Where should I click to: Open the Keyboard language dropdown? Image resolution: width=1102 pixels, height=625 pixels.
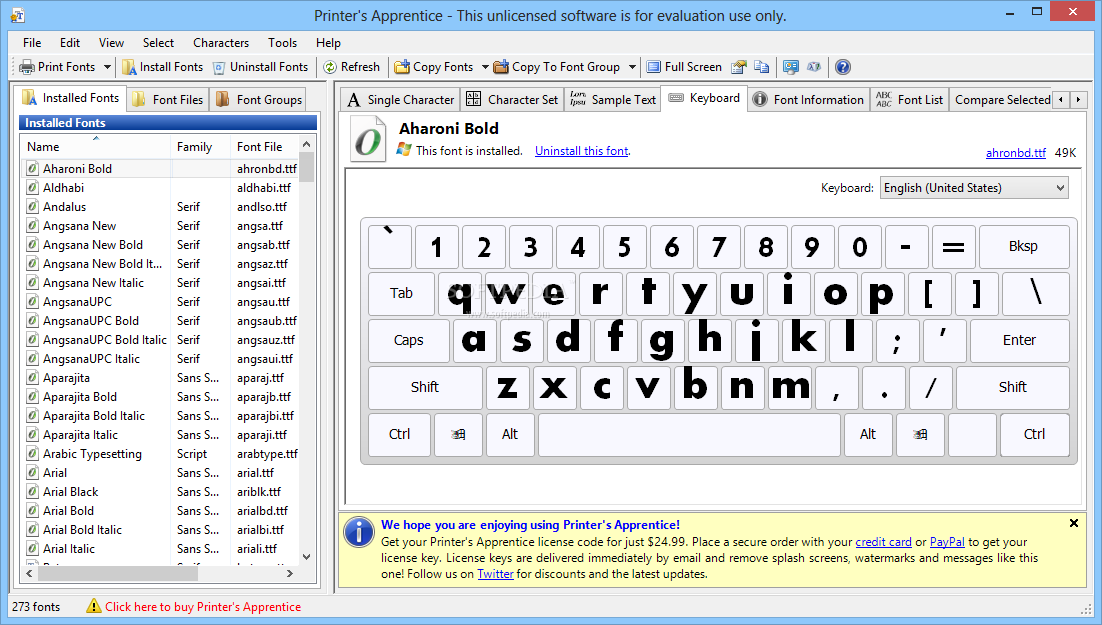[974, 188]
